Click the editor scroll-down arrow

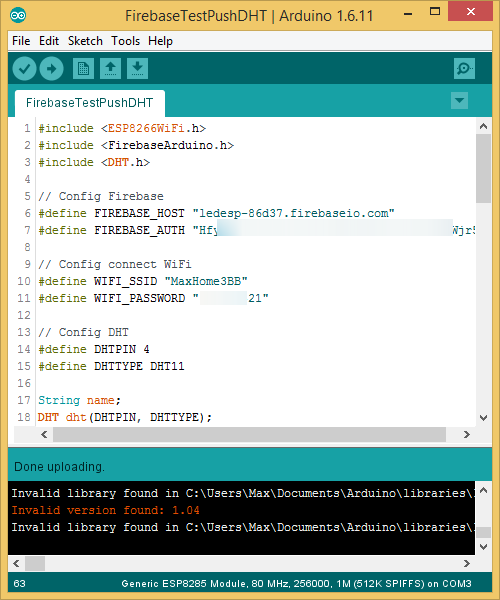pyautogui.click(x=484, y=417)
